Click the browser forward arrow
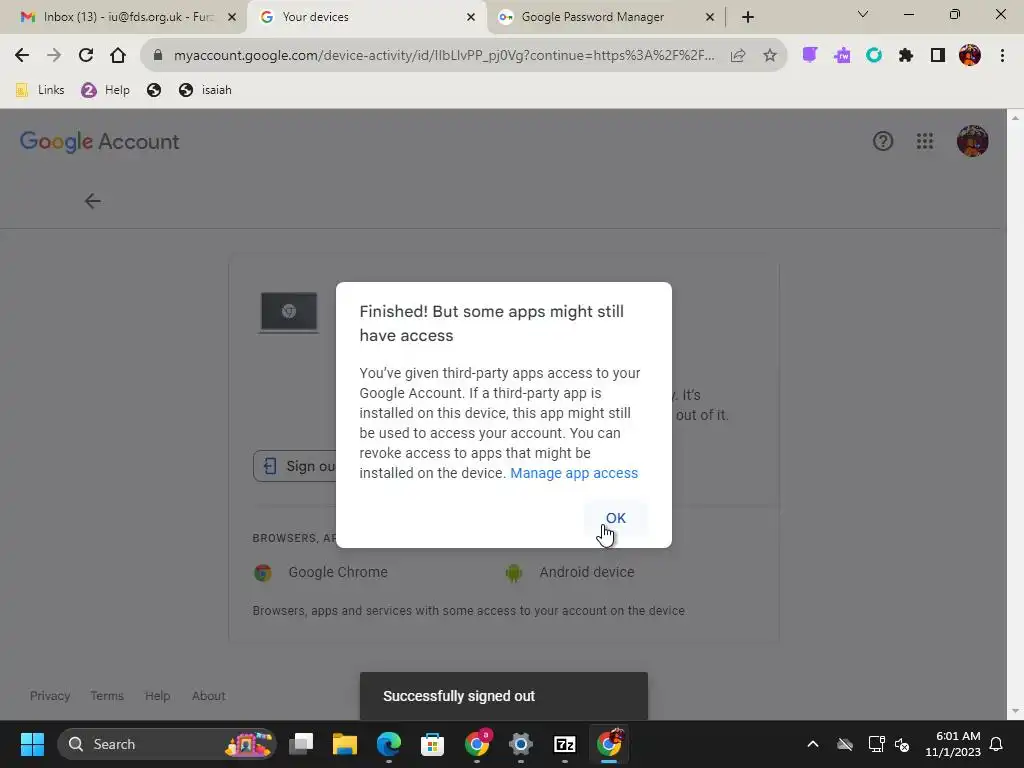Viewport: 1024px width, 768px height. pyautogui.click(x=54, y=56)
